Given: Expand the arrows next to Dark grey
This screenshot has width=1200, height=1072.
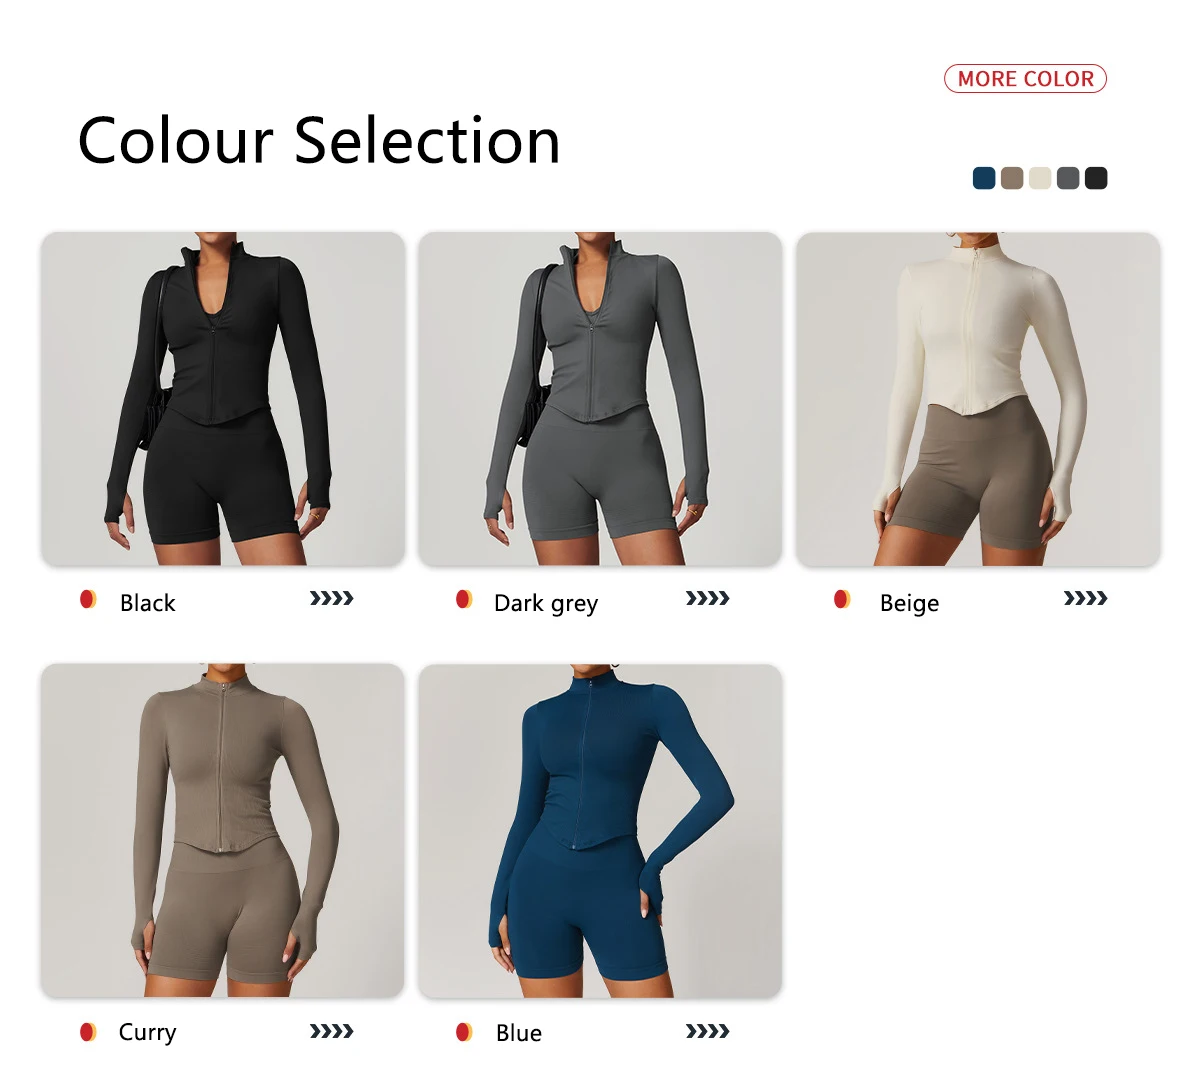Looking at the screenshot, I should click(707, 599).
